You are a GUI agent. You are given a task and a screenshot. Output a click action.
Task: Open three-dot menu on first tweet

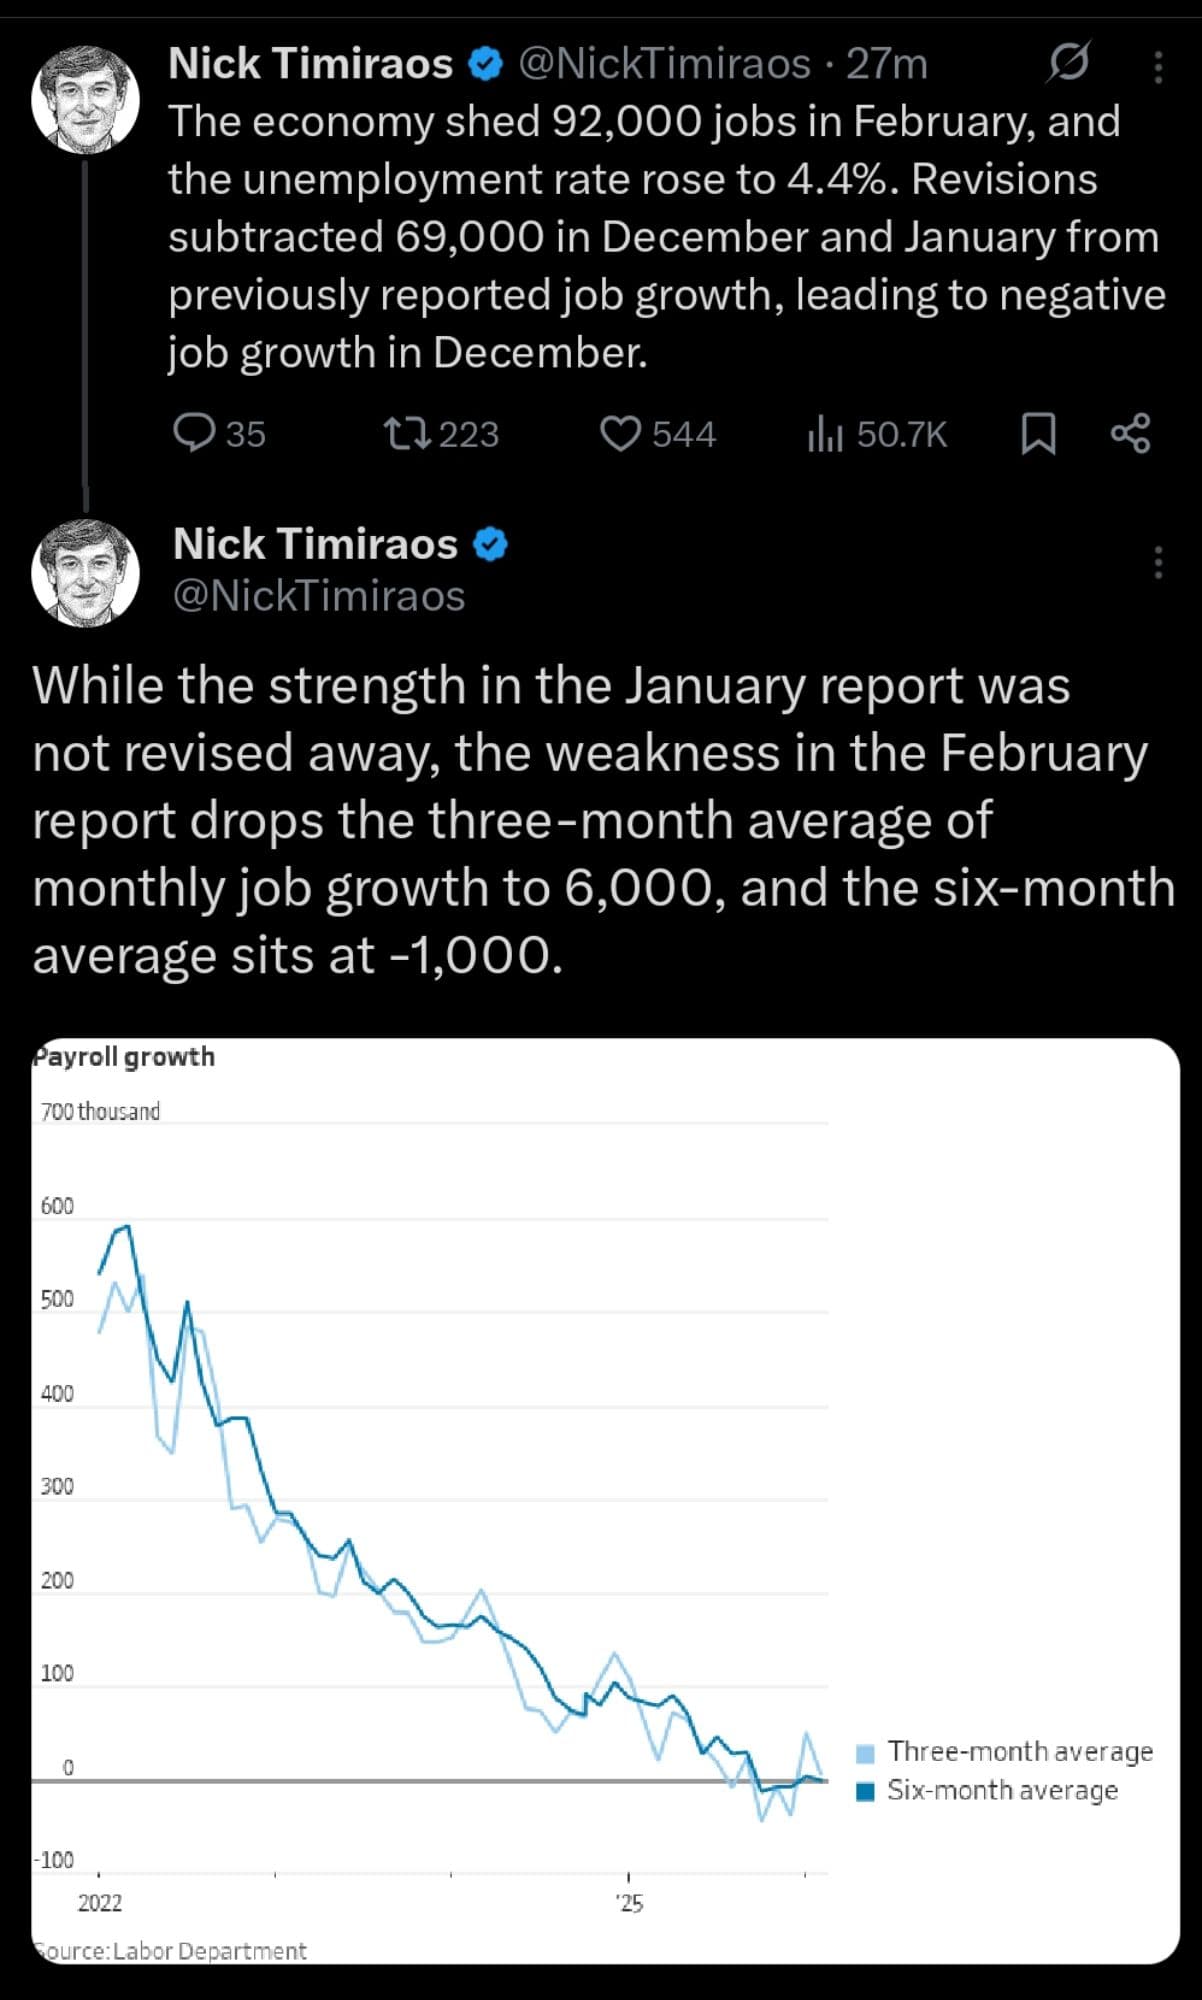(1158, 66)
